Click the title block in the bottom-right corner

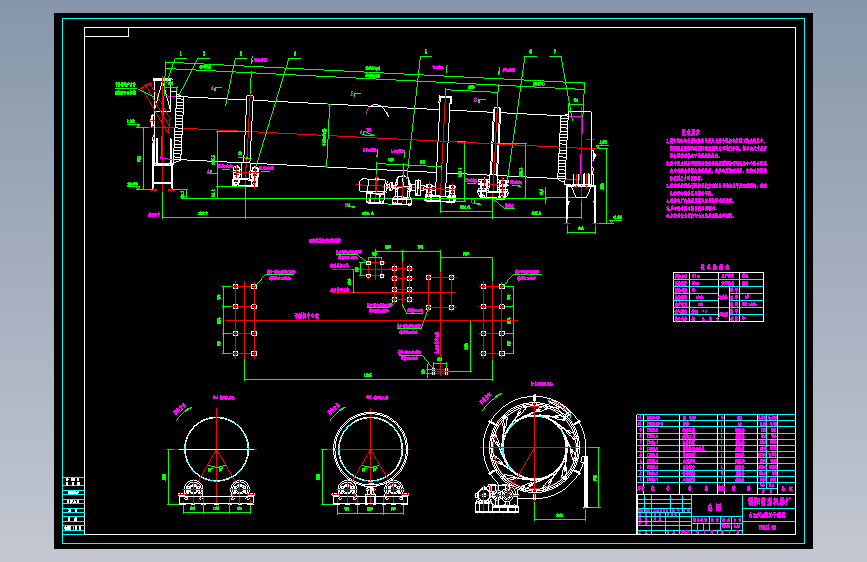click(x=715, y=514)
